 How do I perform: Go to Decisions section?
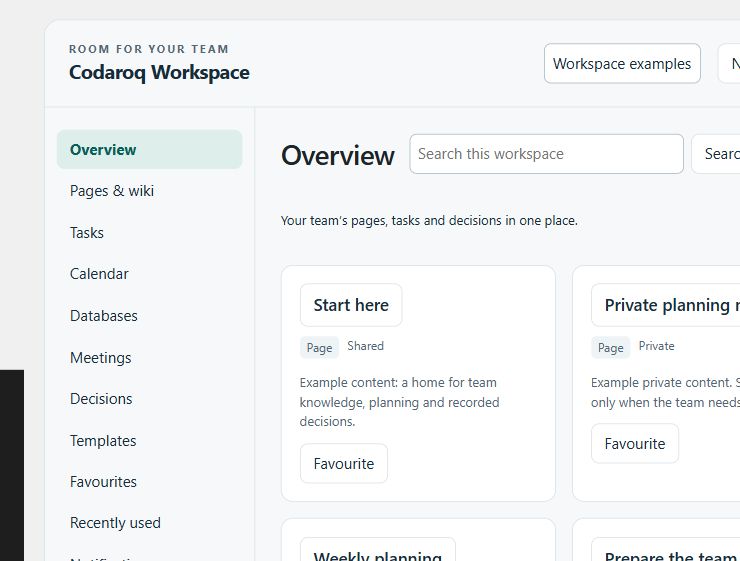pos(150,399)
